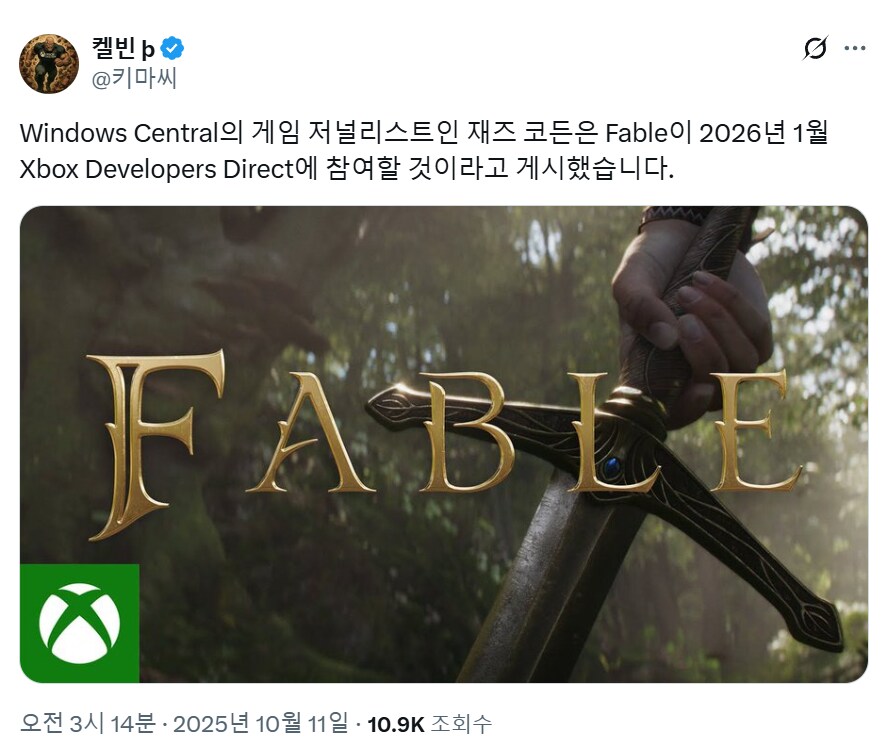Click the timestamp 오전 3시 14분
The image size is (886, 745).
tap(88, 724)
